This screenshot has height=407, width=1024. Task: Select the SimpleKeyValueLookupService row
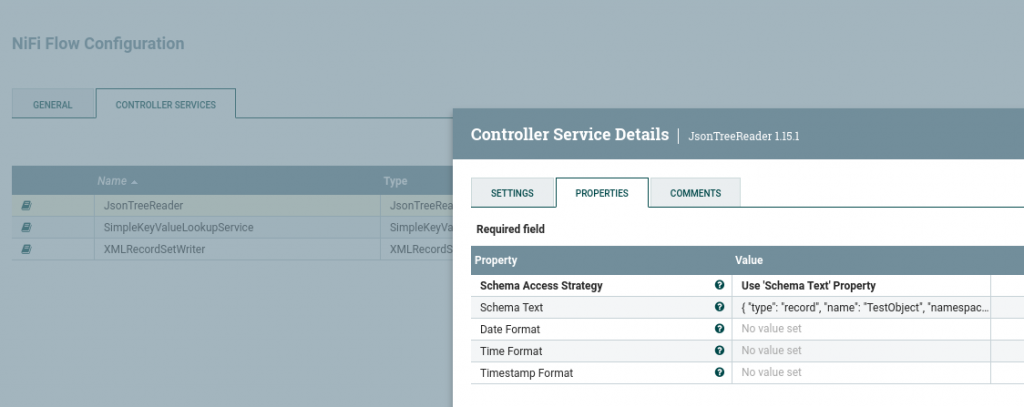pyautogui.click(x=178, y=227)
